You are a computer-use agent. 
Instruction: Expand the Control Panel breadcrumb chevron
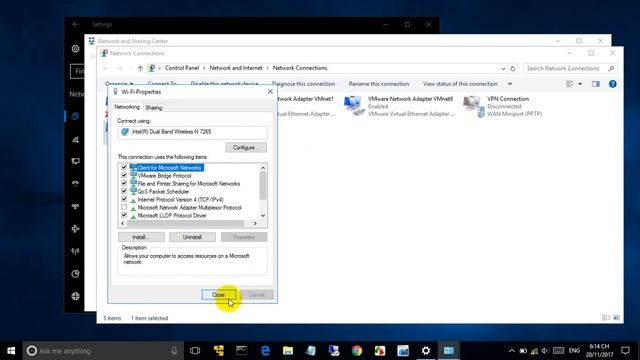coord(204,68)
